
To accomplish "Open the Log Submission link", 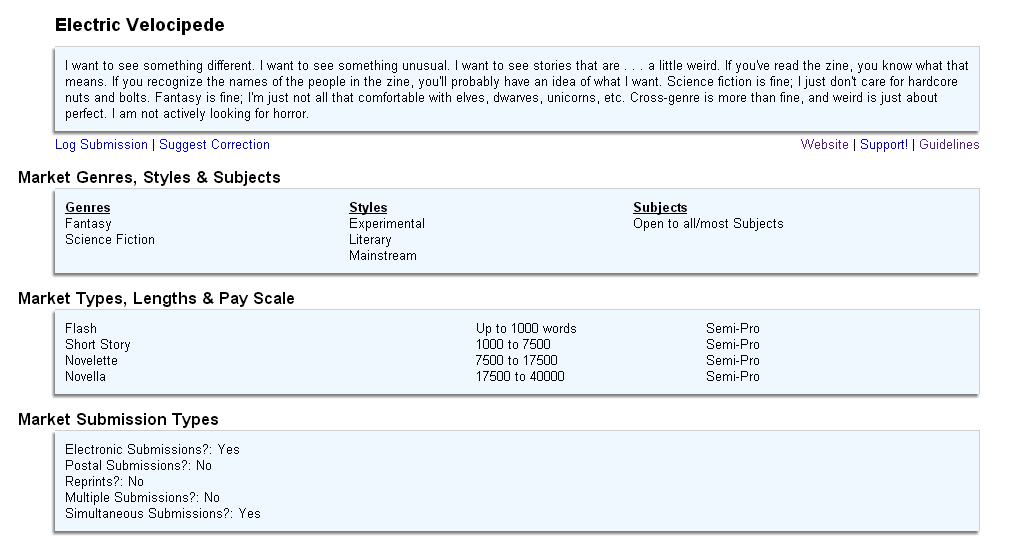I will point(101,145).
